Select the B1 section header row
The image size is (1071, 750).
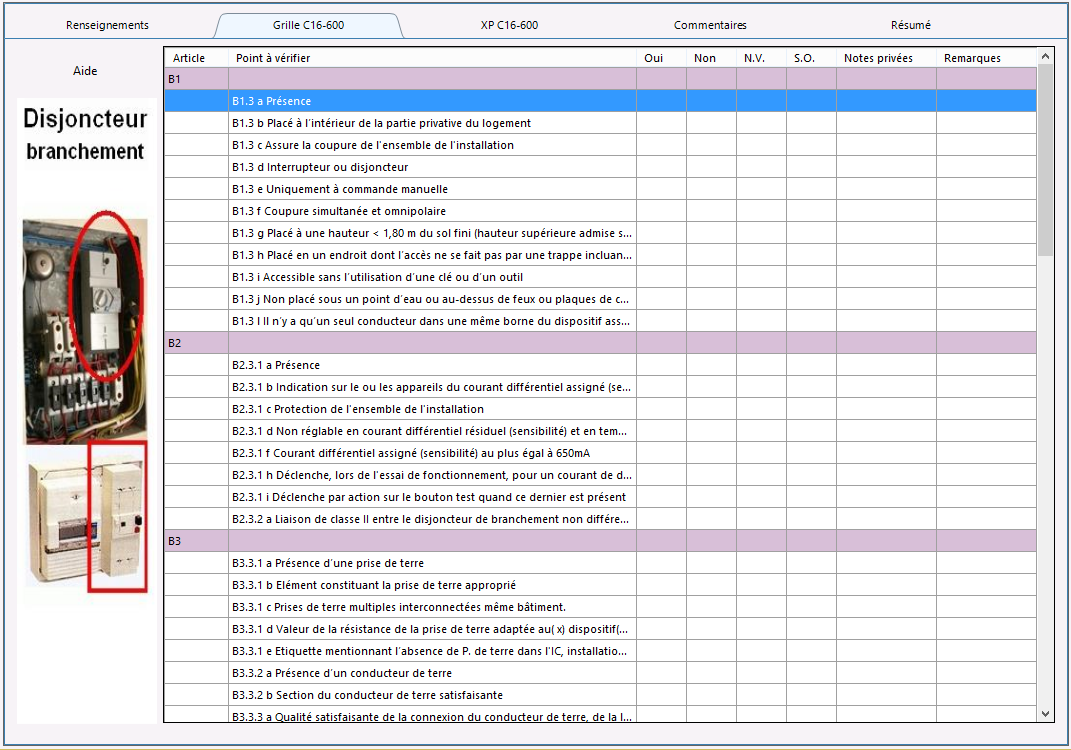pyautogui.click(x=600, y=79)
